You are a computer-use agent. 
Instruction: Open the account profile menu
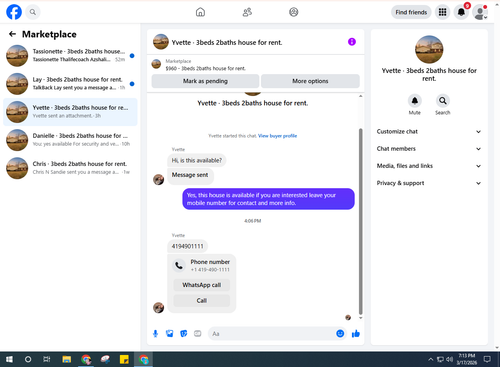[480, 12]
